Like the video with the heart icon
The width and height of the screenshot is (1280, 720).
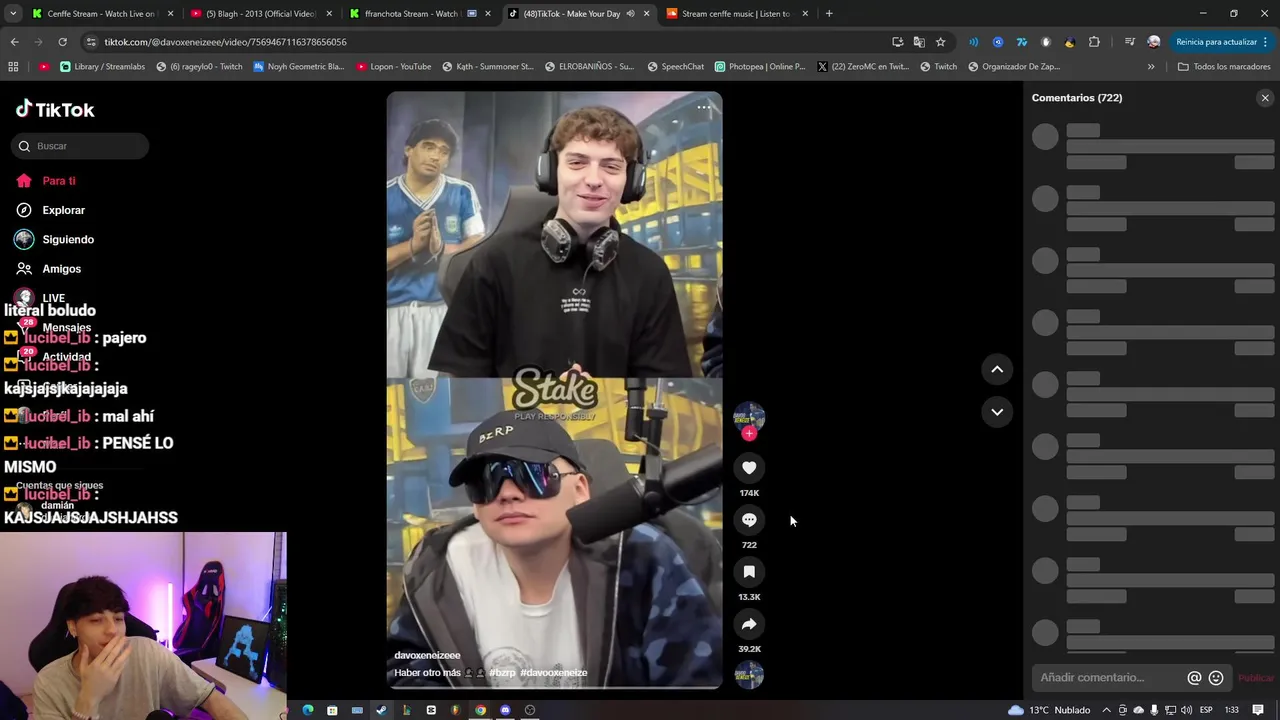click(749, 467)
